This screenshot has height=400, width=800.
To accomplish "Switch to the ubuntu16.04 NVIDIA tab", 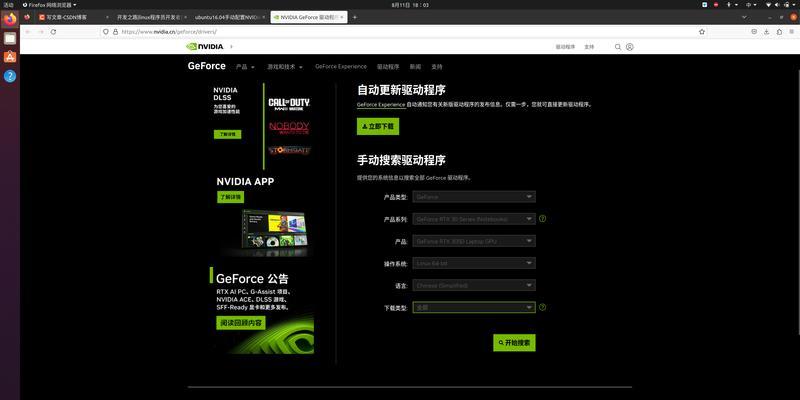I will 228,17.
